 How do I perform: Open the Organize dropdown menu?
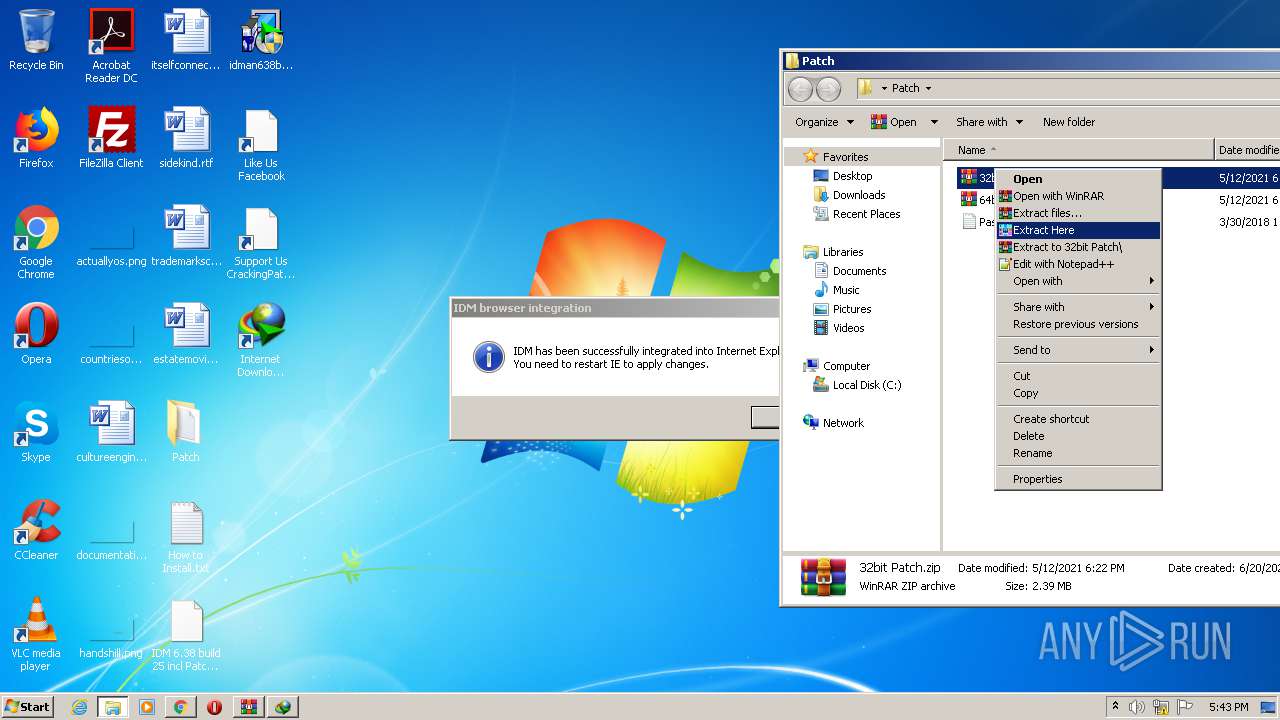pos(825,122)
